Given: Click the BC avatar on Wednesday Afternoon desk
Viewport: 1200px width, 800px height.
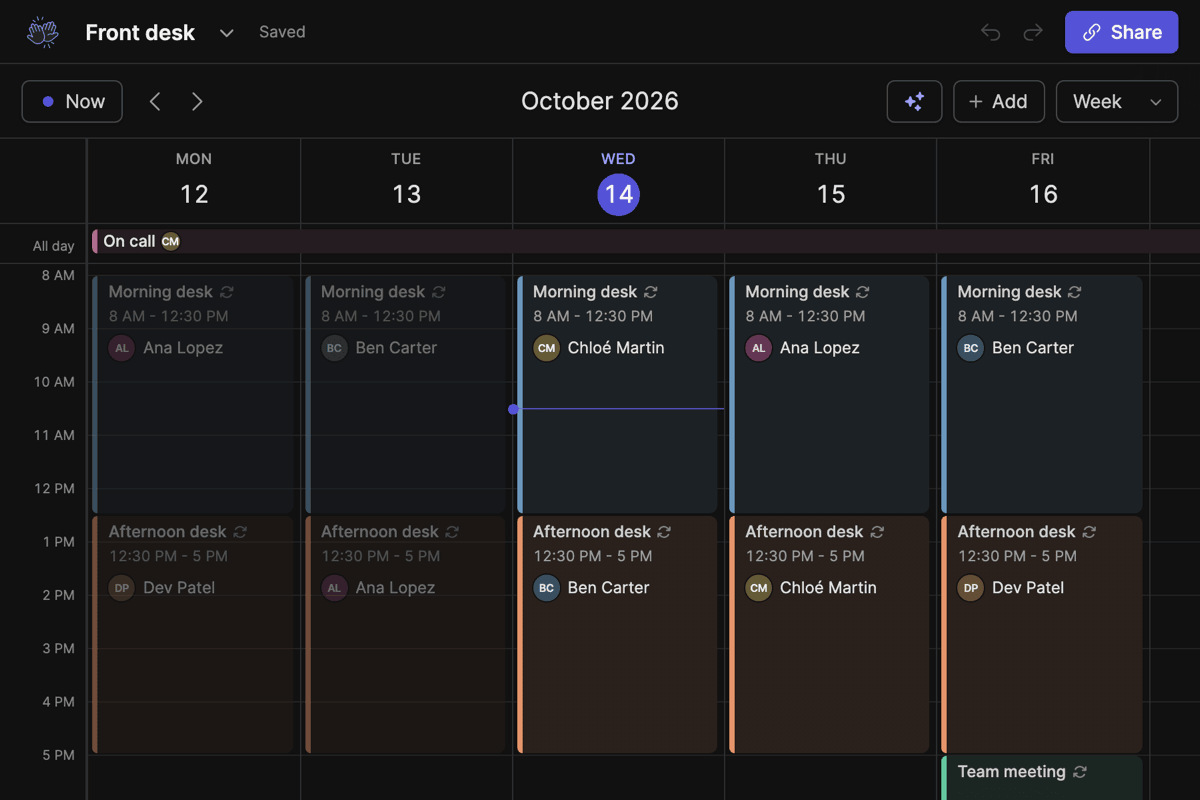Looking at the screenshot, I should [546, 588].
